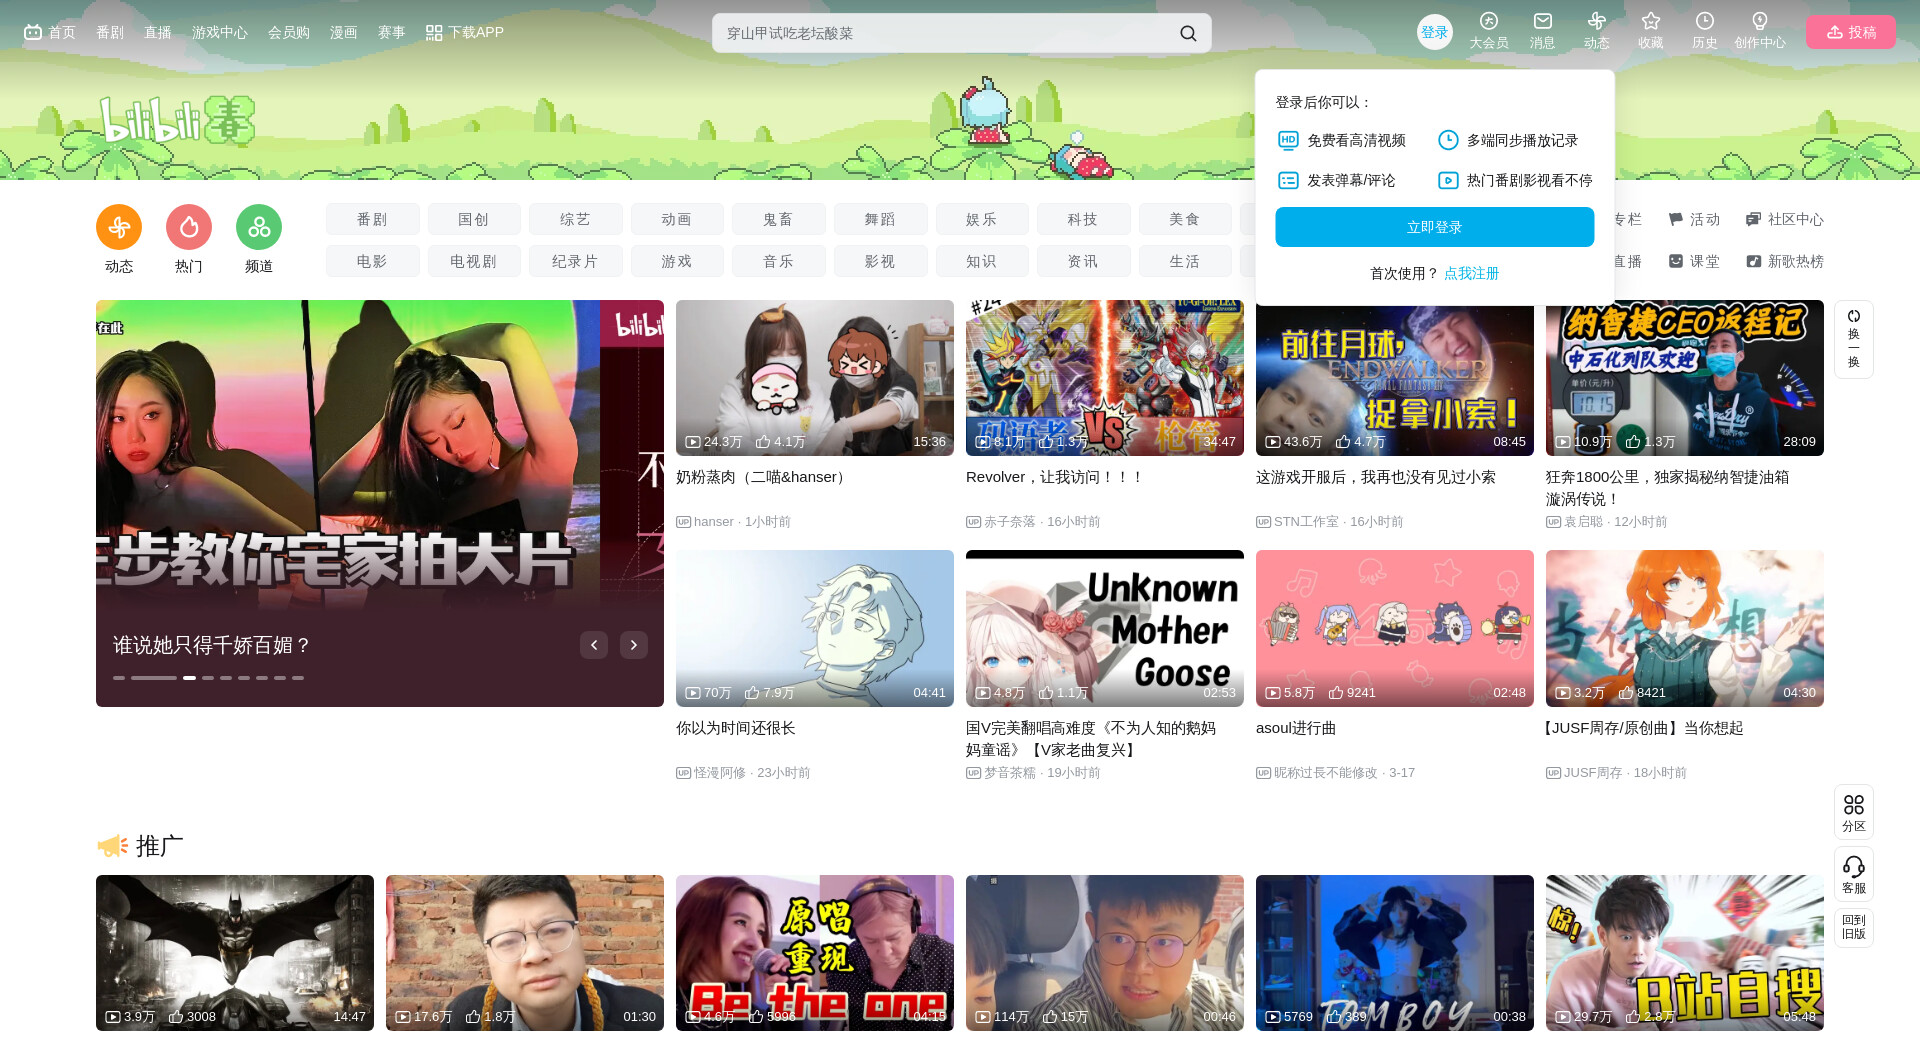Click the bilibili logo in banner
The width and height of the screenshot is (1920, 1040).
177,122
